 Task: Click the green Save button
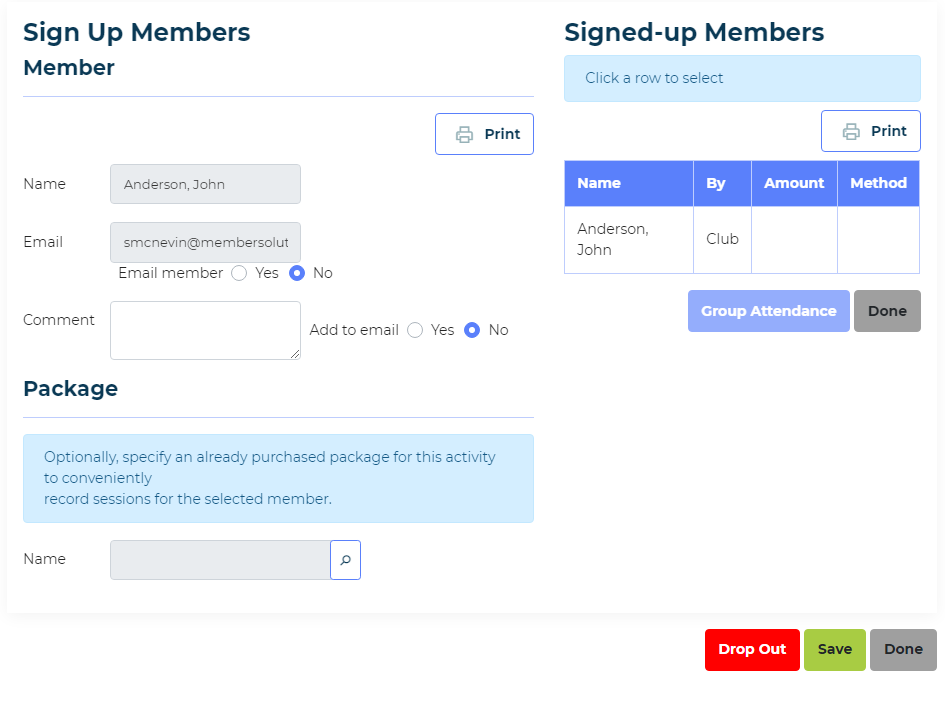pos(835,650)
